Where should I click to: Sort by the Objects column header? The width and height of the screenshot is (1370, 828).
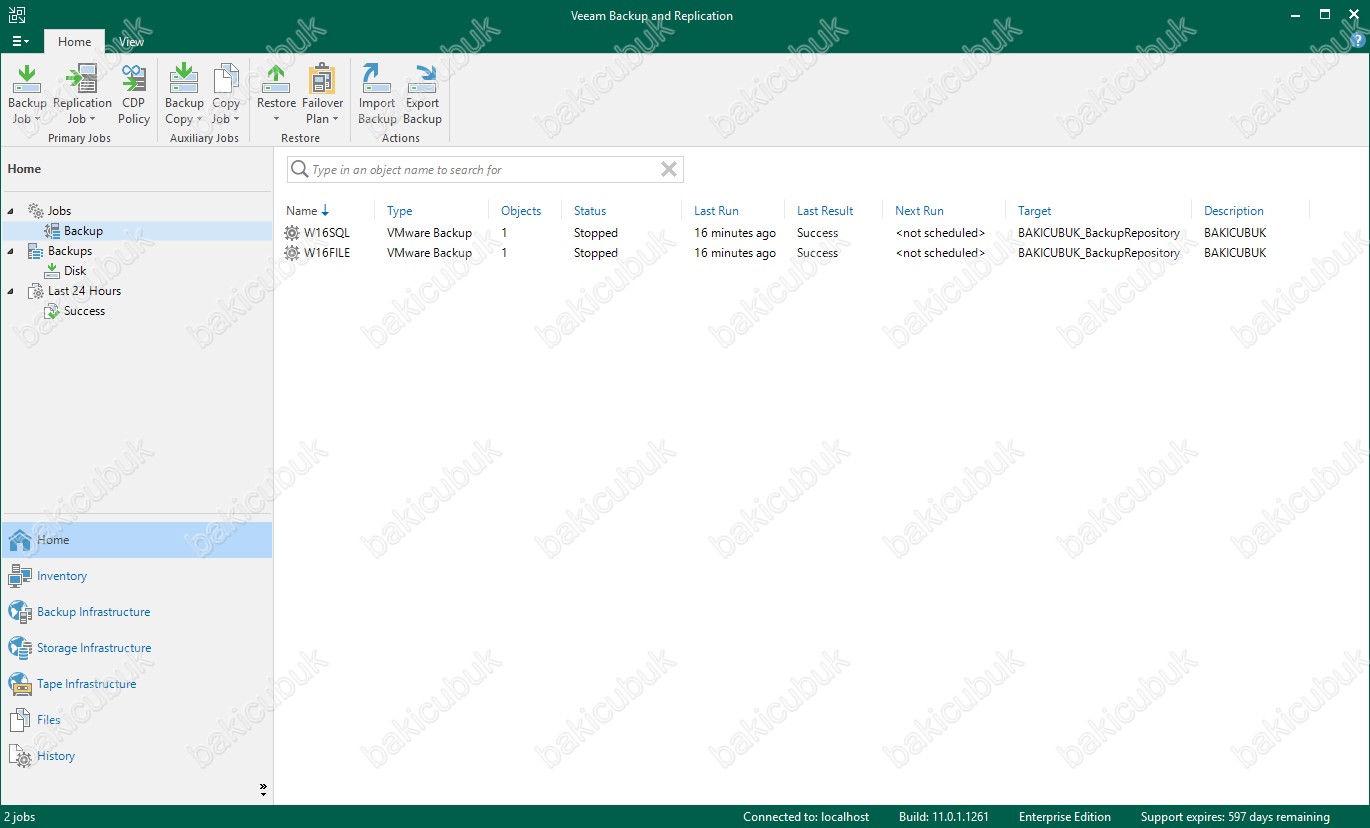(x=521, y=211)
